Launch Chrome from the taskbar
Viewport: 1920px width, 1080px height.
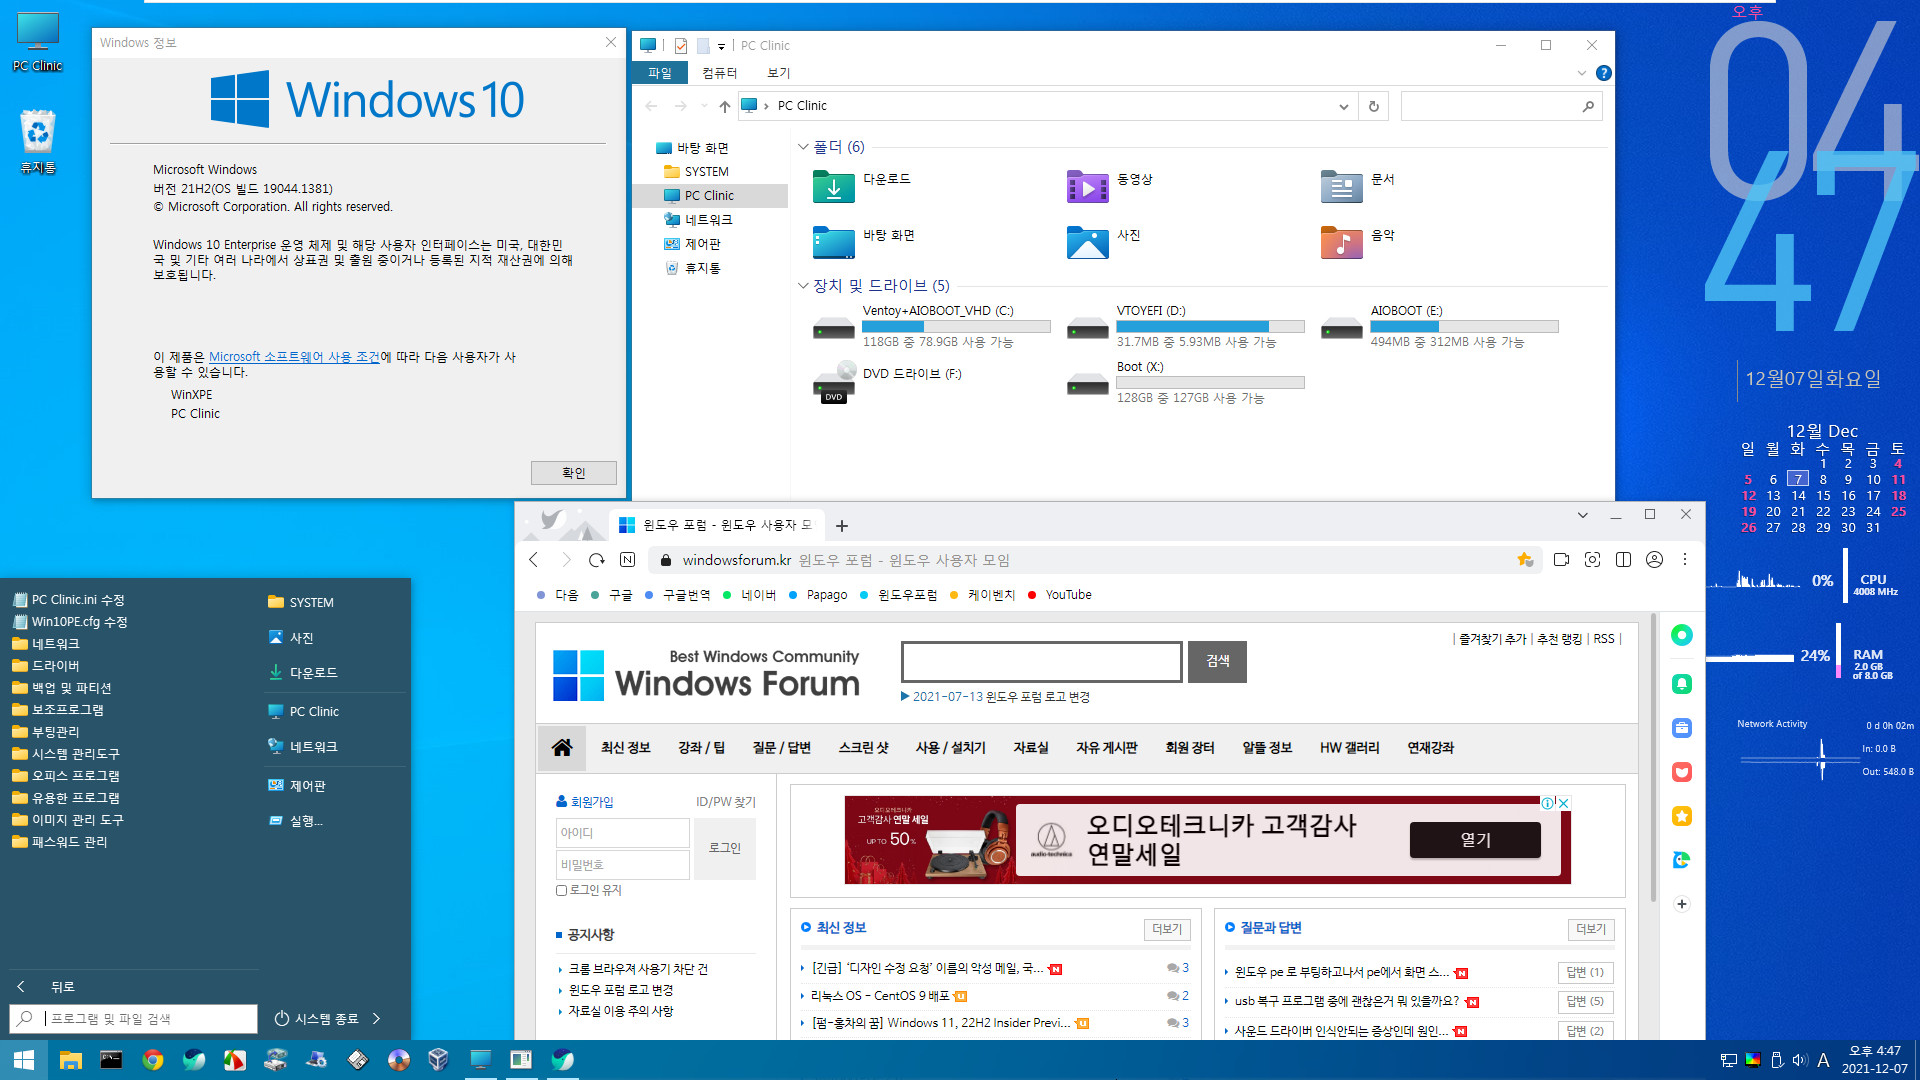tap(152, 1060)
